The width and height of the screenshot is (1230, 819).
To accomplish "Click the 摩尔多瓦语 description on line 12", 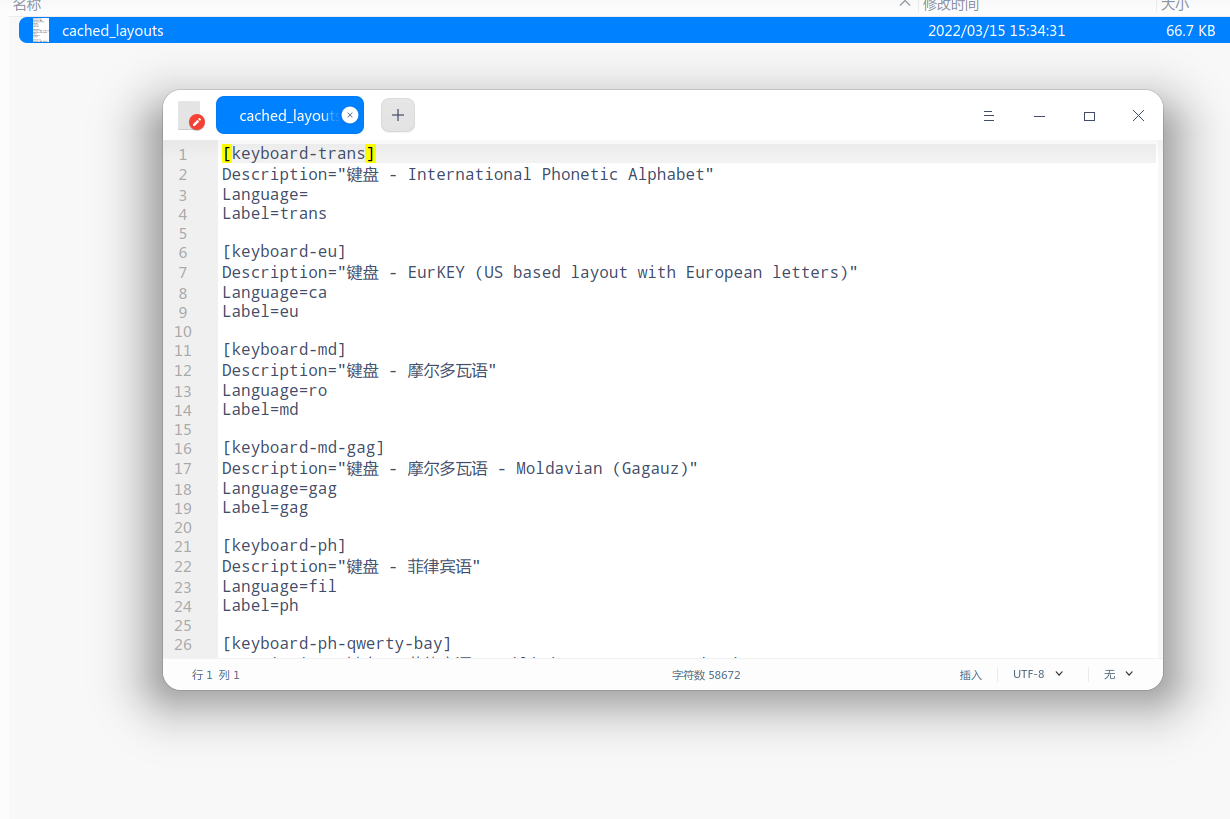I will point(359,370).
